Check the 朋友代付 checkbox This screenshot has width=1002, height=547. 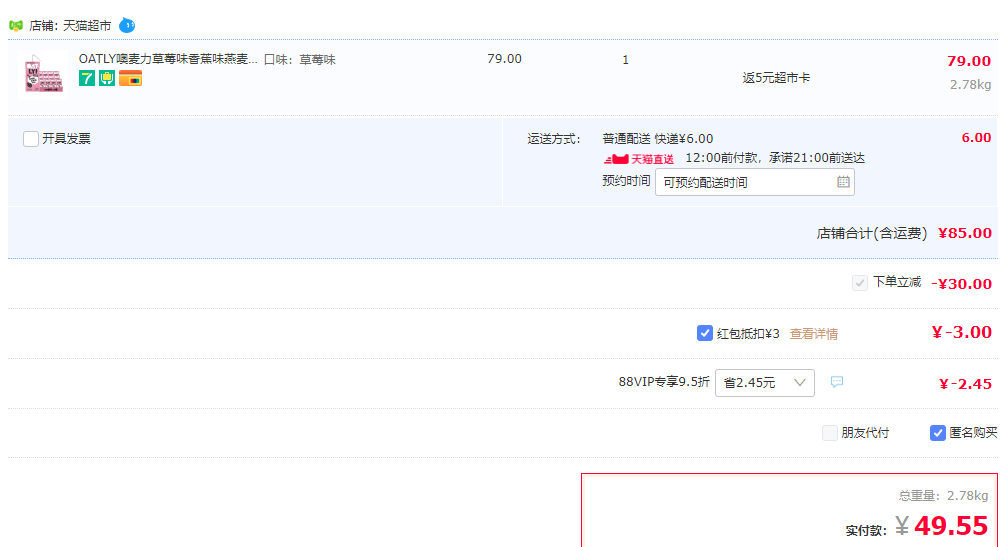[x=829, y=433]
